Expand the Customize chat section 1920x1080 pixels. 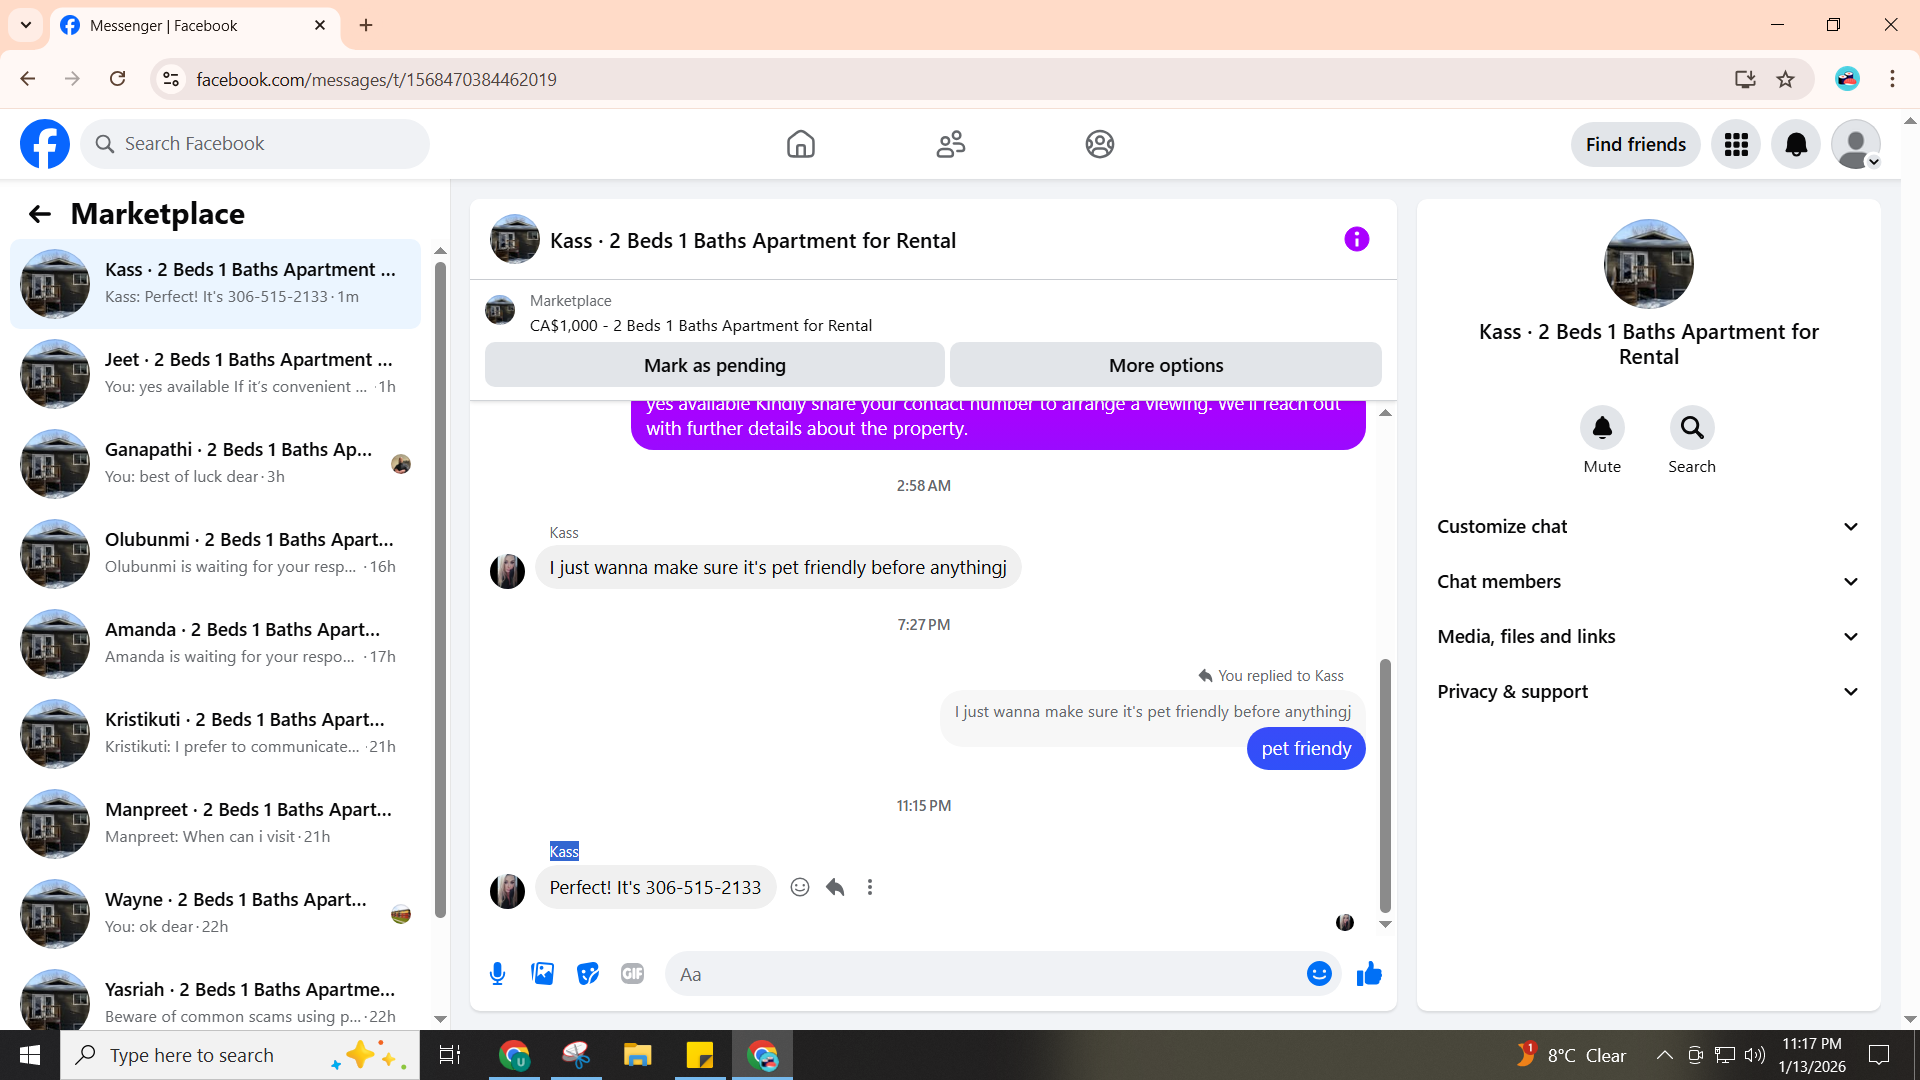pyautogui.click(x=1648, y=527)
